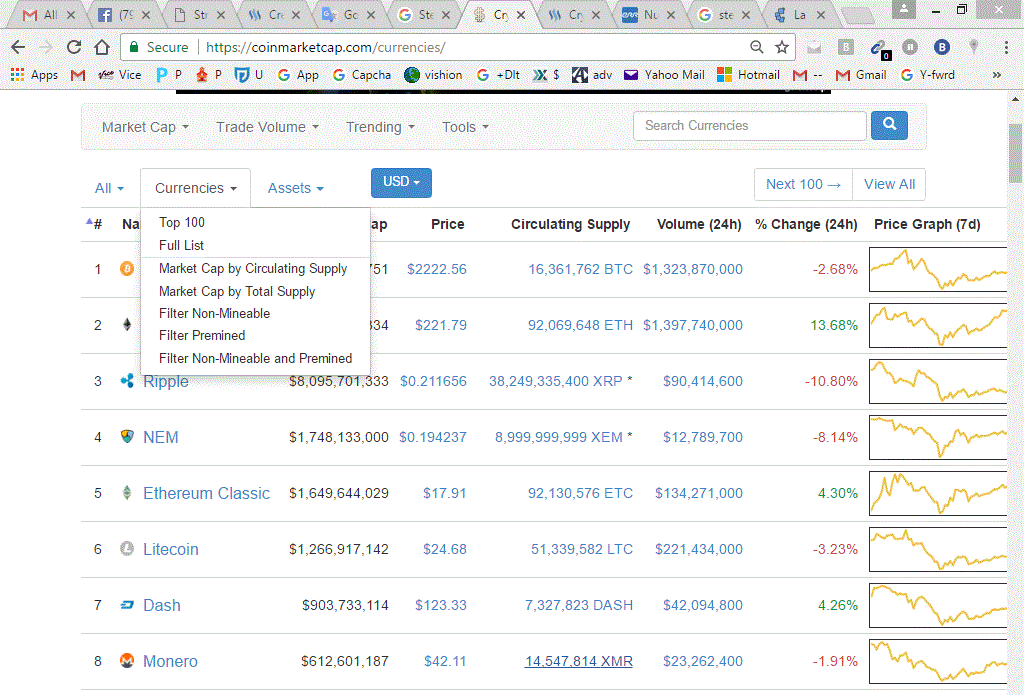The height and width of the screenshot is (695, 1024).
Task: Select Full List in Currencies menu
Action: point(181,246)
